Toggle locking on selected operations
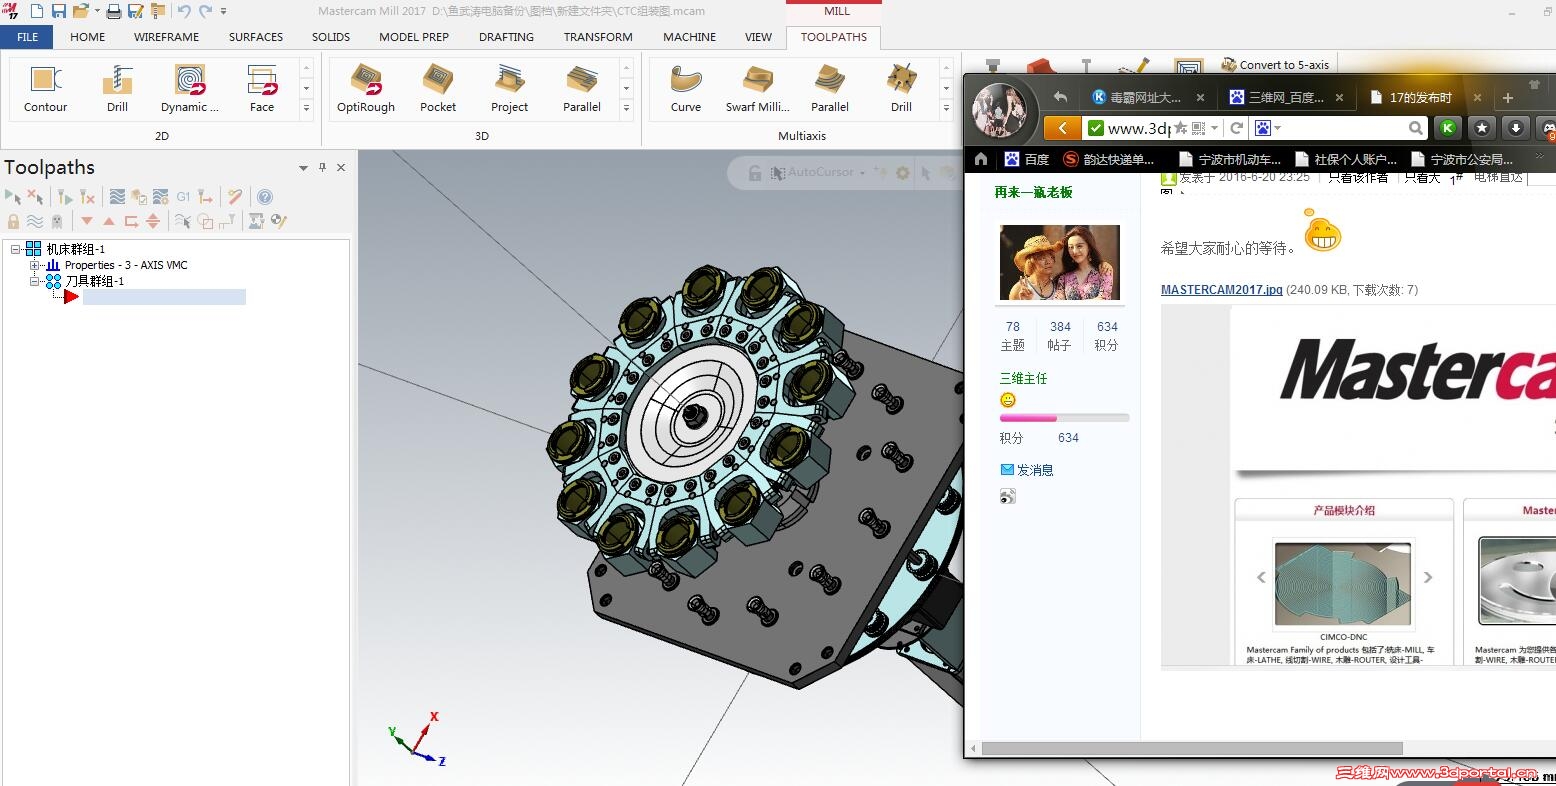This screenshot has height=786, width=1556. 13,221
